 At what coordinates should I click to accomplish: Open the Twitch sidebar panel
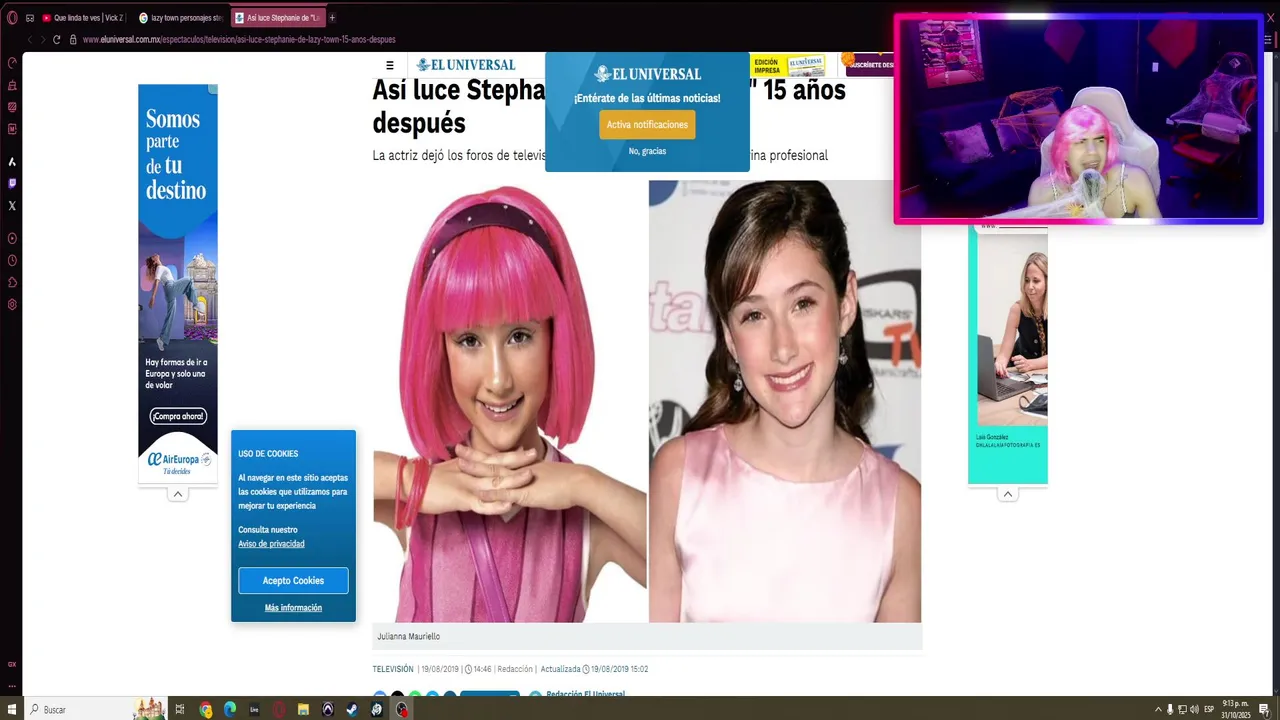pyautogui.click(x=12, y=183)
